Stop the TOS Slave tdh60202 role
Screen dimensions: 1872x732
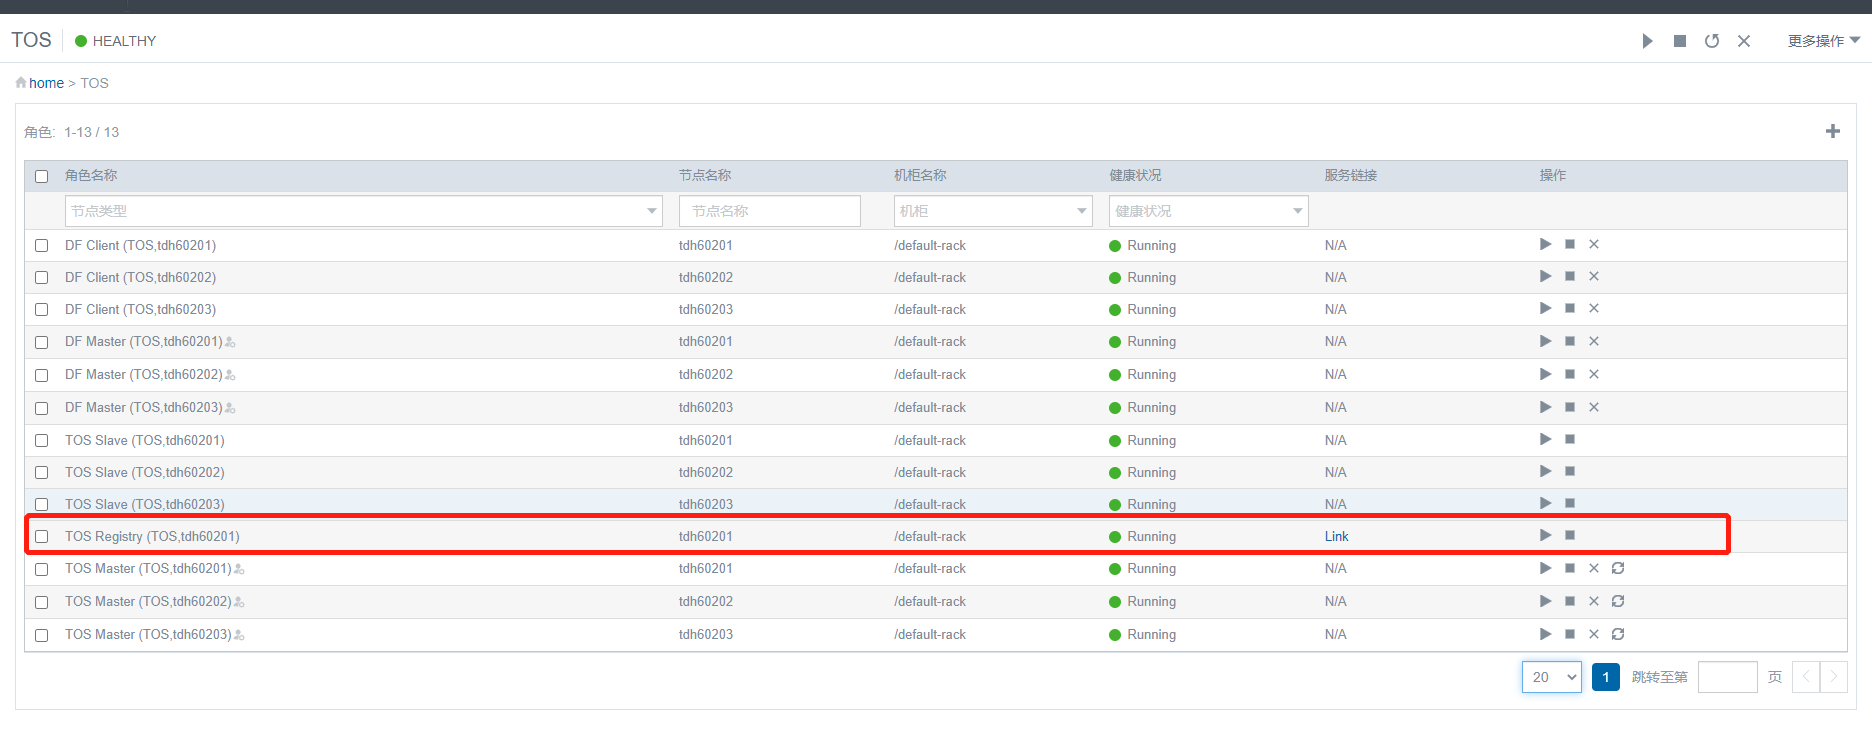click(x=1570, y=471)
